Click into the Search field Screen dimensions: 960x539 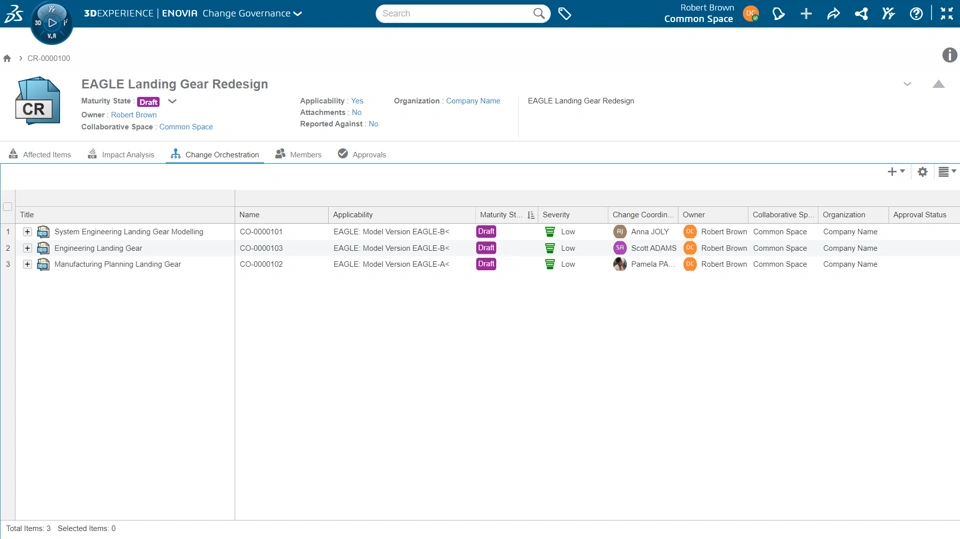click(x=454, y=13)
